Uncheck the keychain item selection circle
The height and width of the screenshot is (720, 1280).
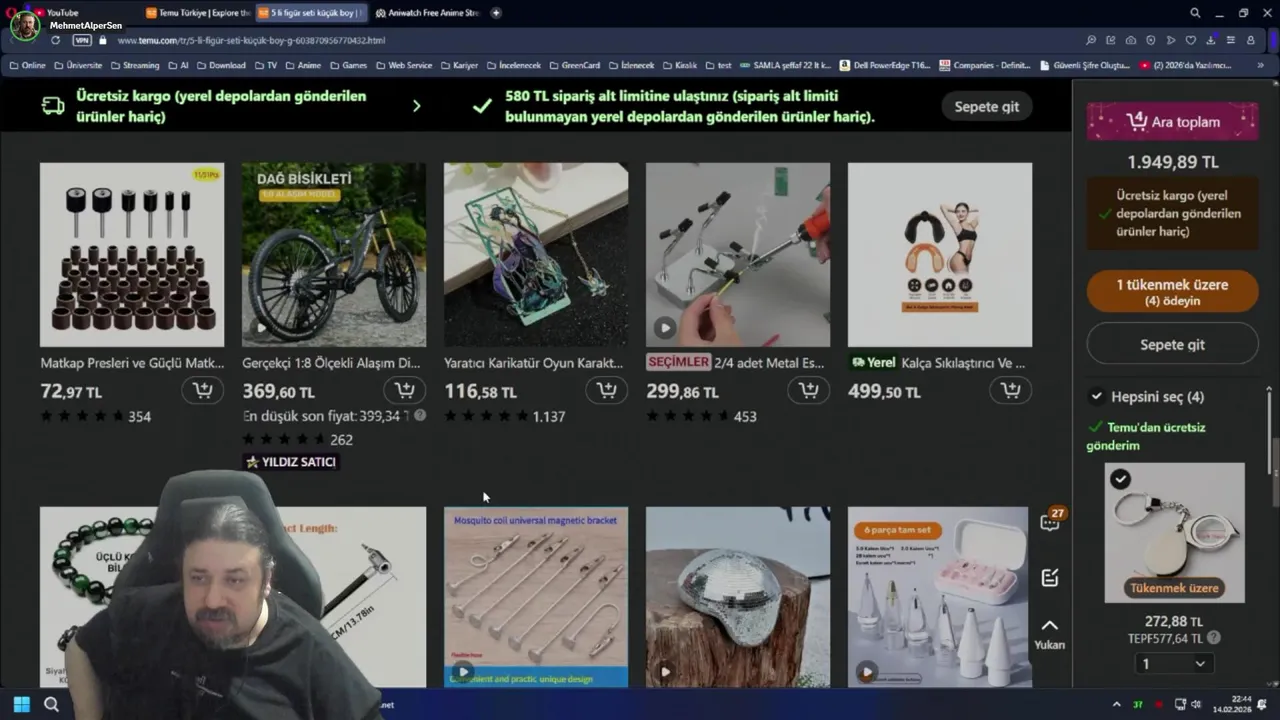click(x=1120, y=479)
